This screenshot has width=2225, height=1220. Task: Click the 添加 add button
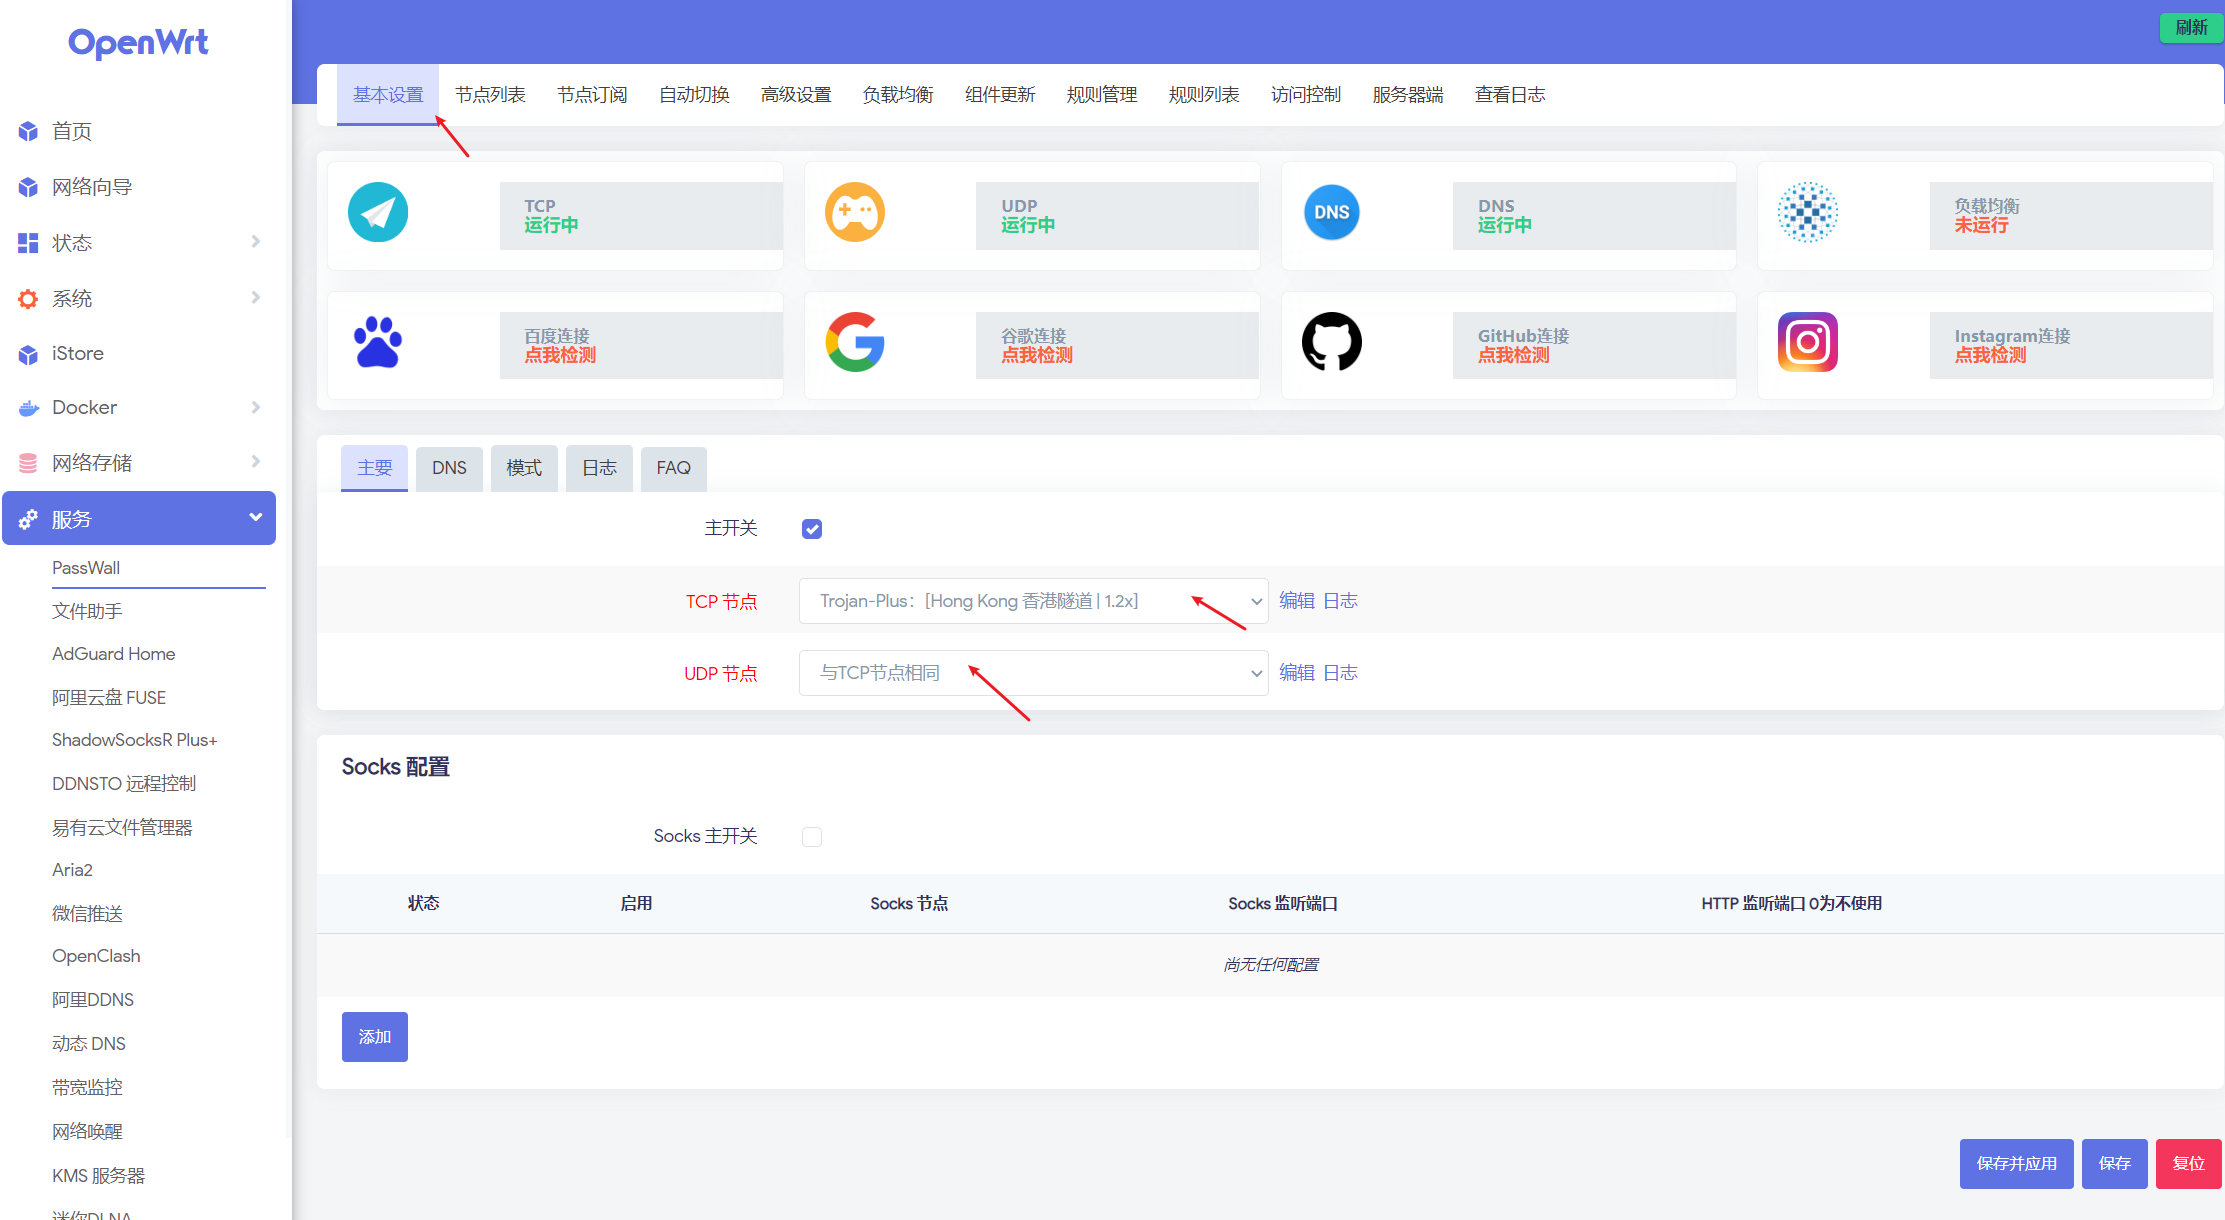click(x=374, y=1037)
